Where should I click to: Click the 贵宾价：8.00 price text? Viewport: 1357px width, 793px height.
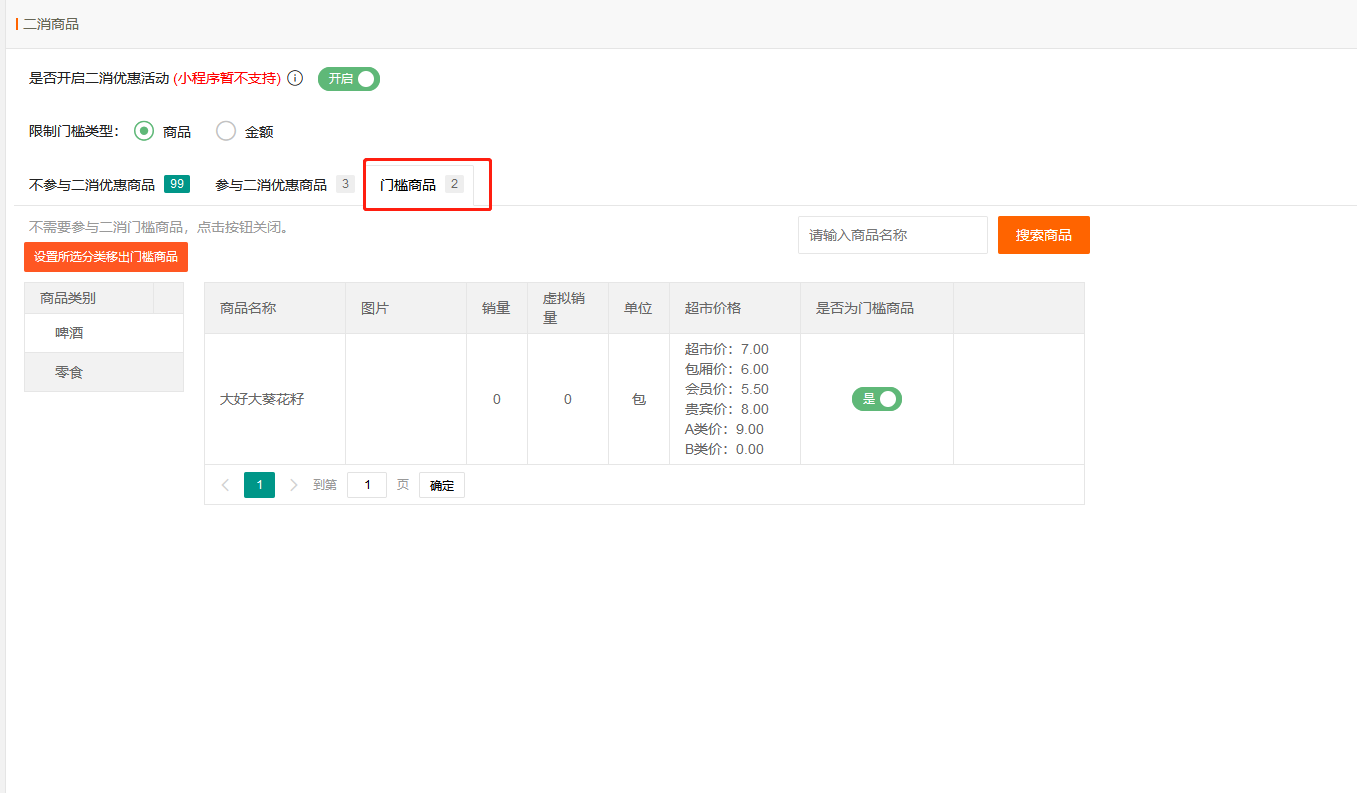(727, 409)
